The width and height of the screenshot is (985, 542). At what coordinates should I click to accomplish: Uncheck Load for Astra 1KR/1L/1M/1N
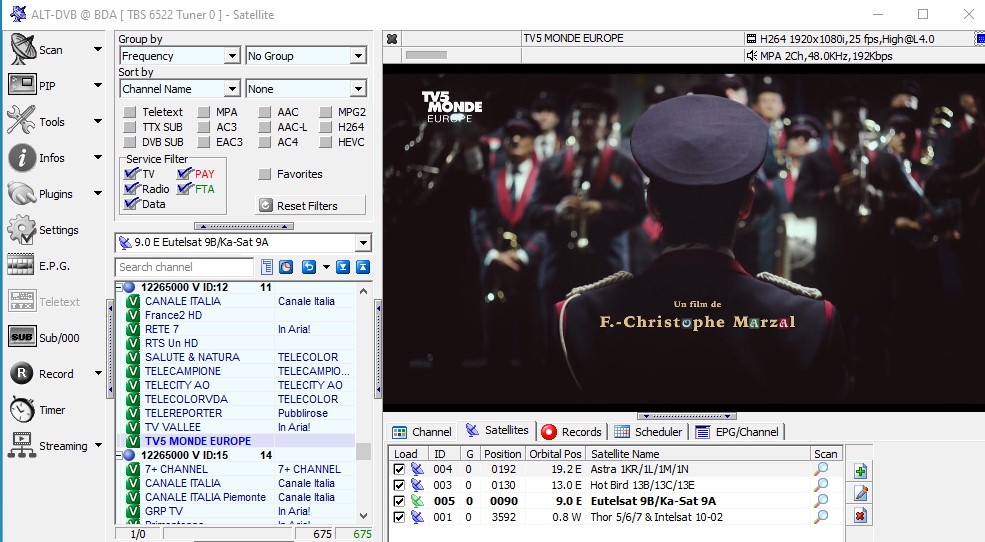(399, 469)
